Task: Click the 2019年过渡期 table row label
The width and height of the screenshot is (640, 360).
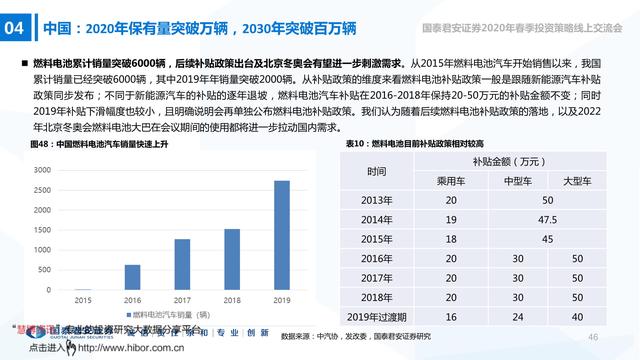Action: pyautogui.click(x=376, y=317)
